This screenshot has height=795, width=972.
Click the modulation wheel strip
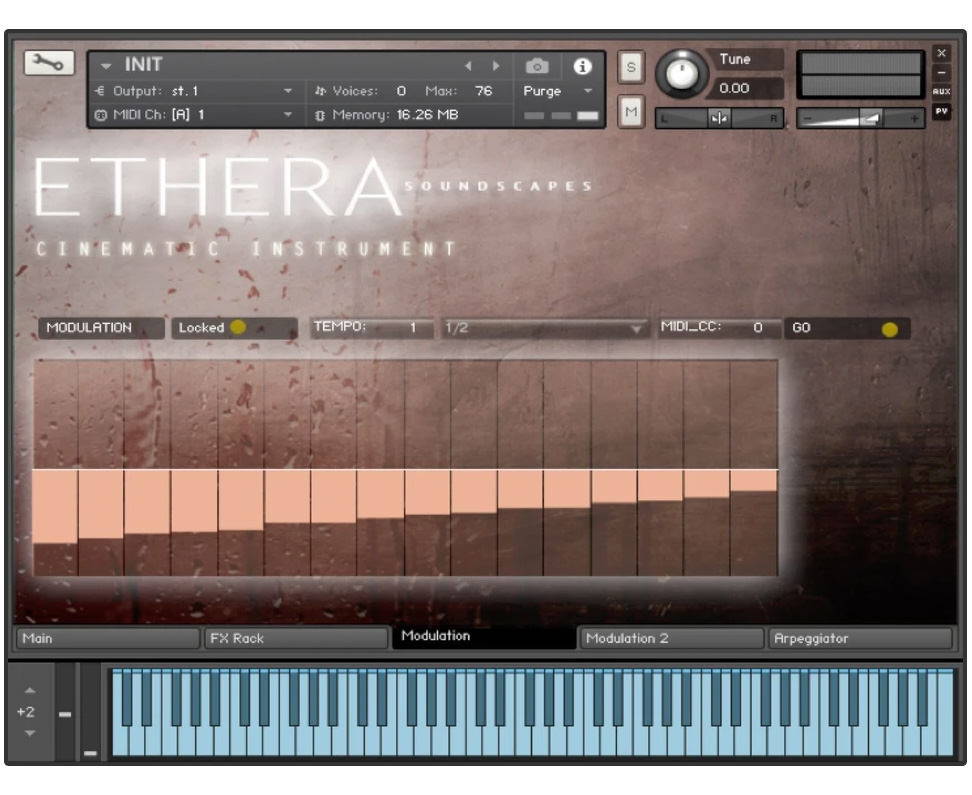point(91,711)
